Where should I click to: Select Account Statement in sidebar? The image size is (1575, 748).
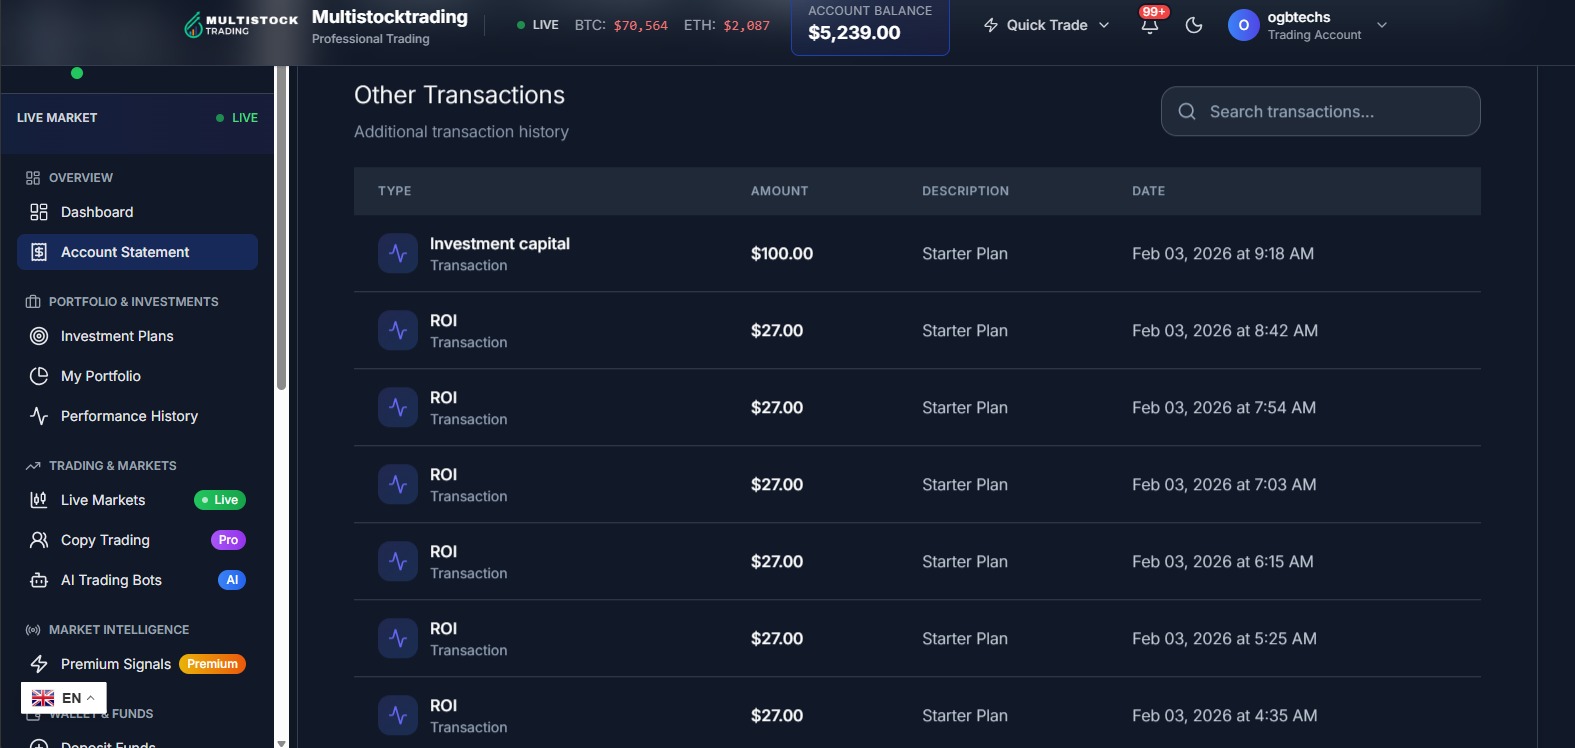pyautogui.click(x=137, y=252)
